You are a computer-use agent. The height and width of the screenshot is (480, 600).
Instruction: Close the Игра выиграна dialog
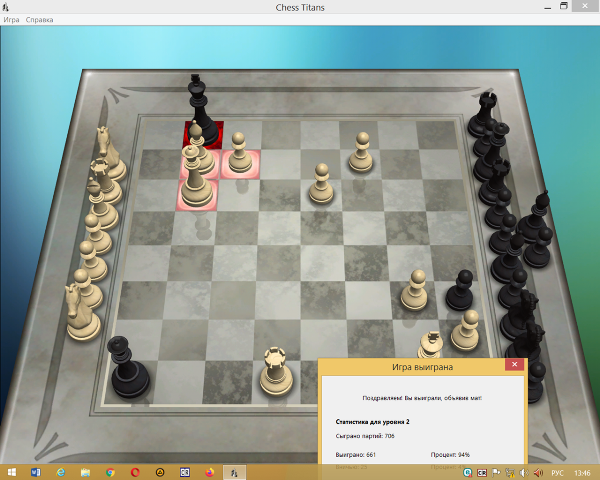pyautogui.click(x=514, y=366)
